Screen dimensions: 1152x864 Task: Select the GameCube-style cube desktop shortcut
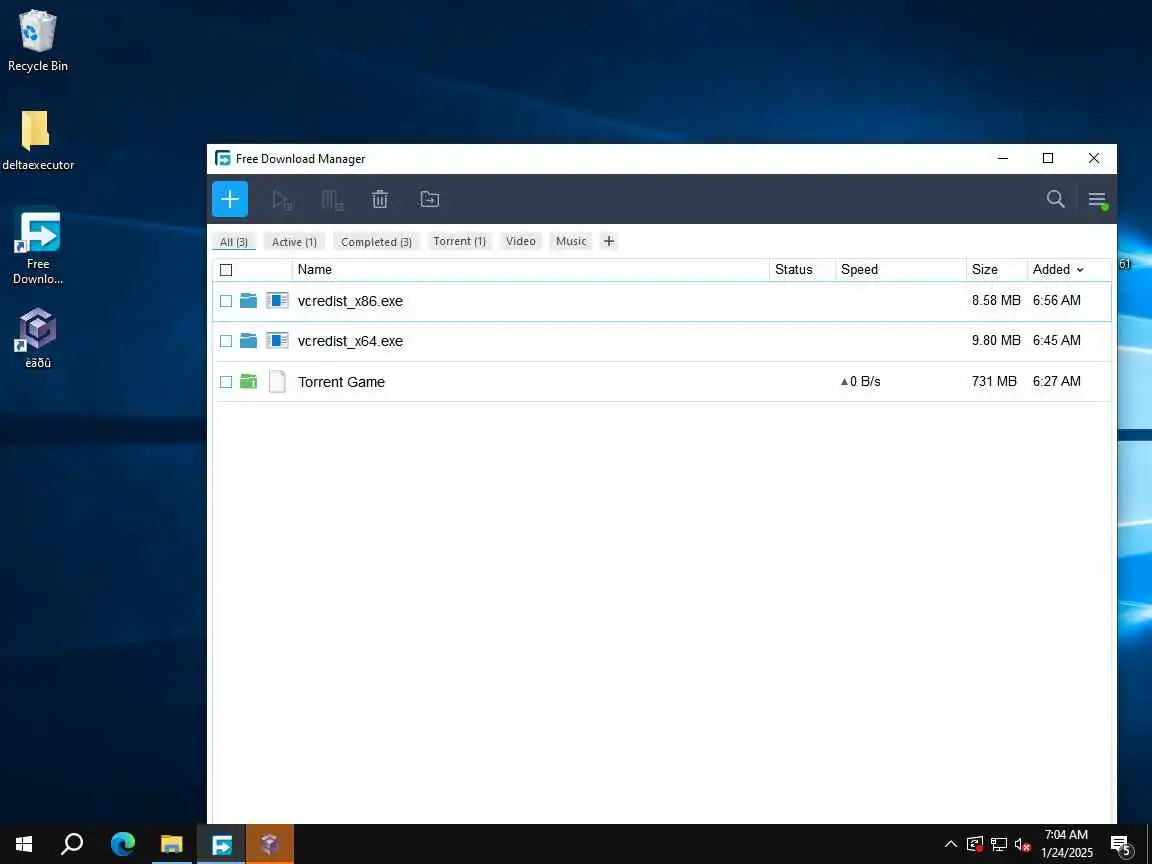(x=37, y=338)
